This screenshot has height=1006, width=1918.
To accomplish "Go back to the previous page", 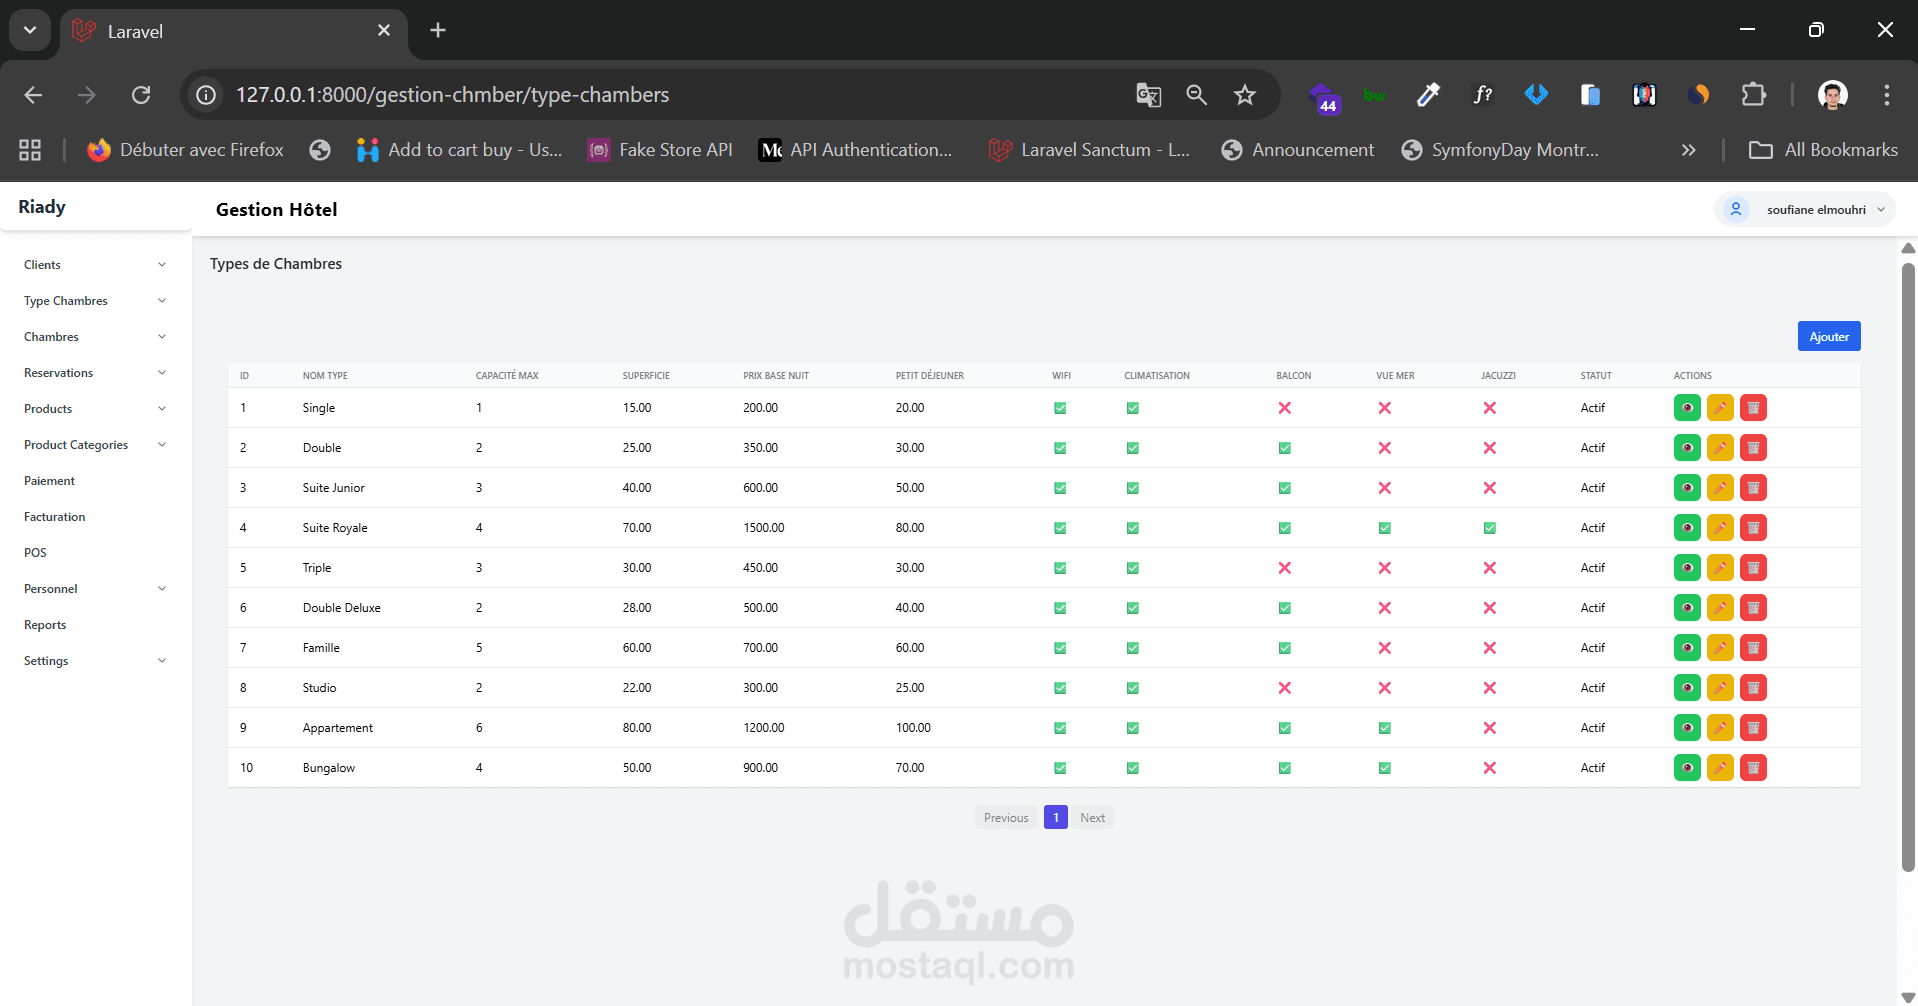I will pyautogui.click(x=33, y=95).
